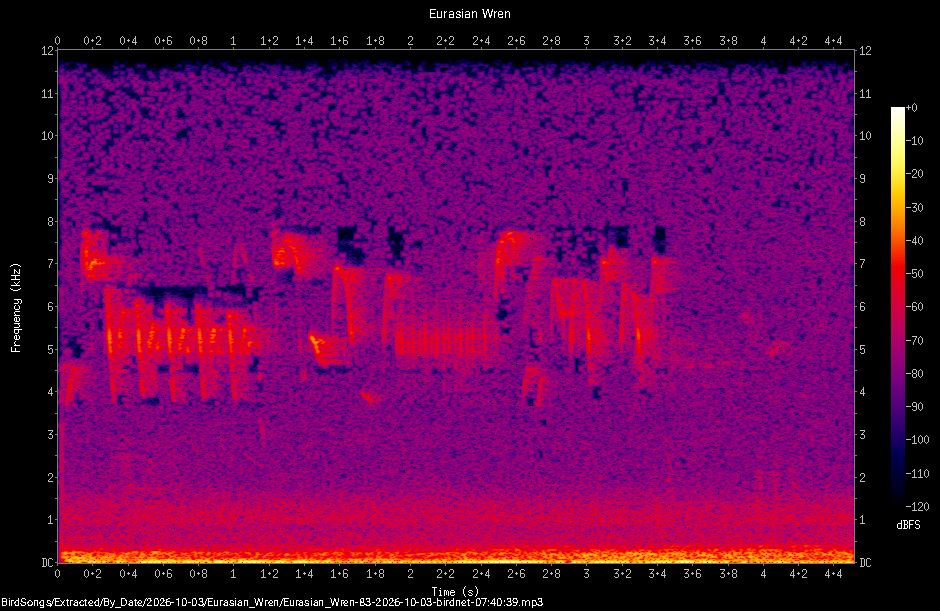
Task: Click the "-120" color scale value
Action: (x=917, y=507)
